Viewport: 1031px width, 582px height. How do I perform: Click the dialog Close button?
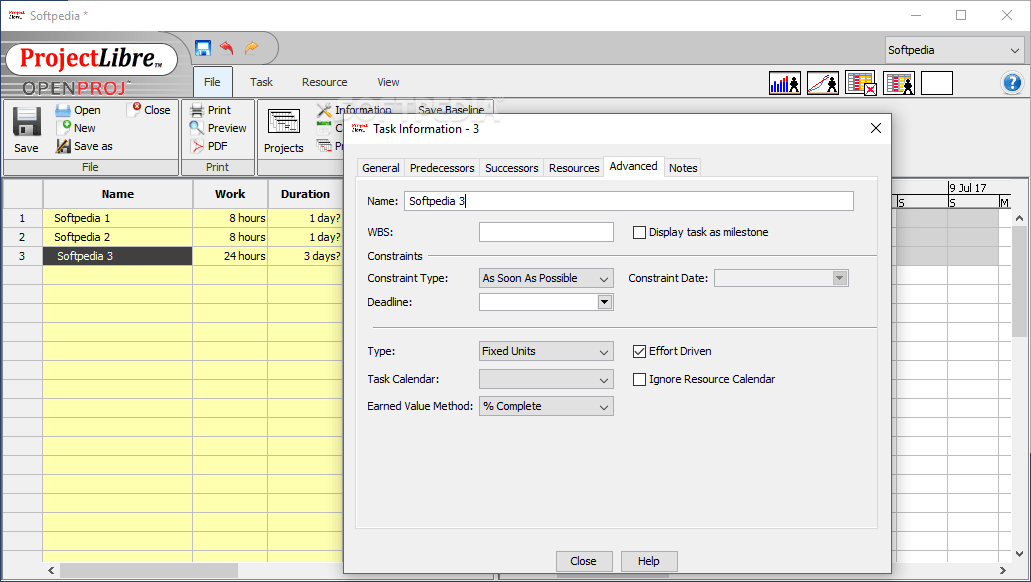(584, 561)
